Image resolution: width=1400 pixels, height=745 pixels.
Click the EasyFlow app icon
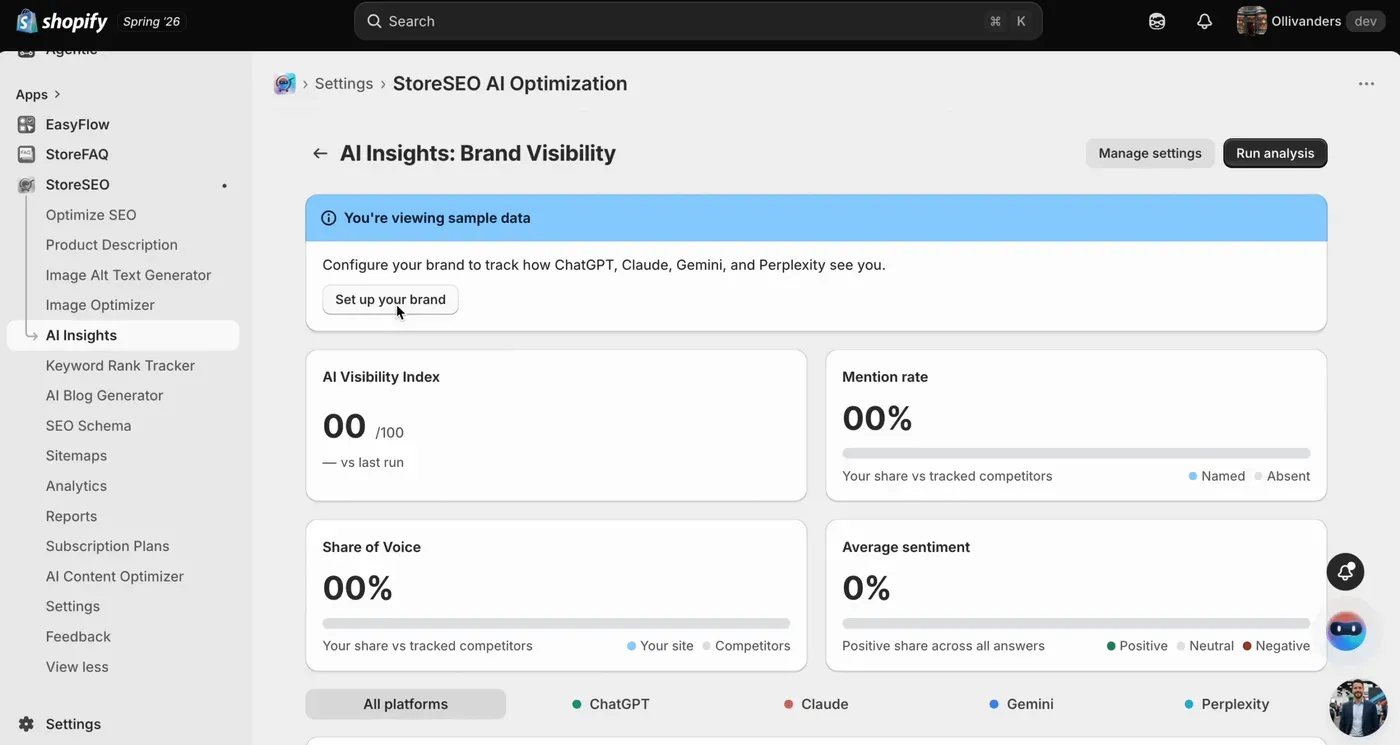[26, 125]
